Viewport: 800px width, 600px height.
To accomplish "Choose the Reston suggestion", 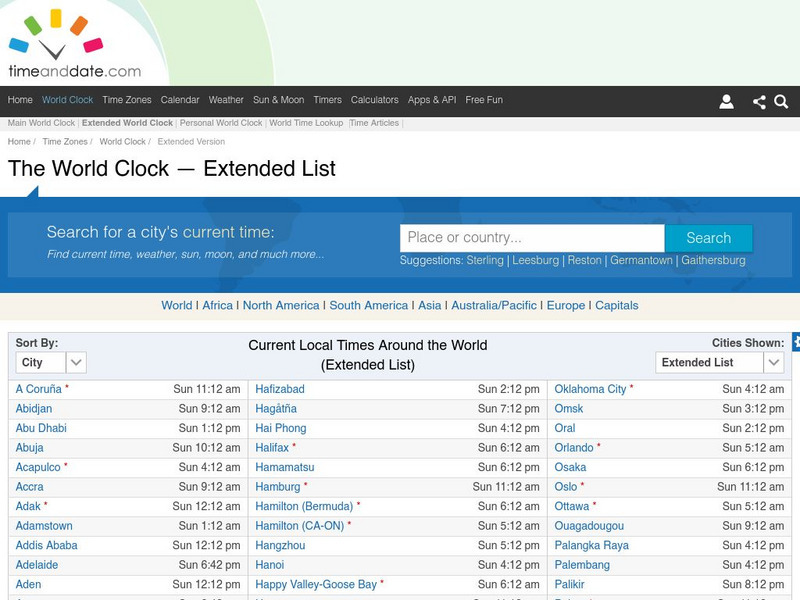I will point(584,260).
